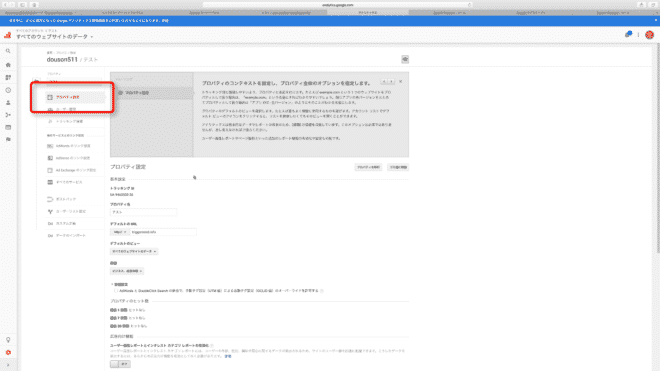Toggle demographics reports switch オフ
The image size is (660, 371).
(x=120, y=364)
